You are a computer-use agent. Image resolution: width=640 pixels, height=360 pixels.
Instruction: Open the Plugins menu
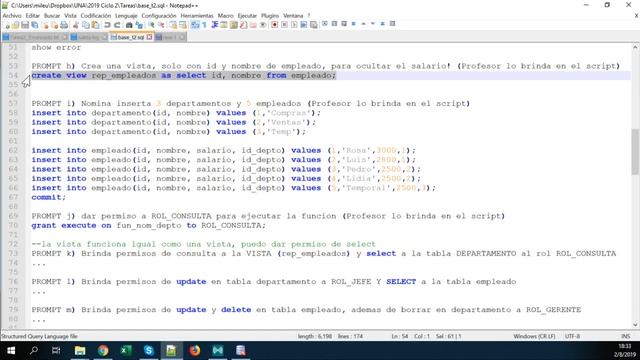click(270, 16)
